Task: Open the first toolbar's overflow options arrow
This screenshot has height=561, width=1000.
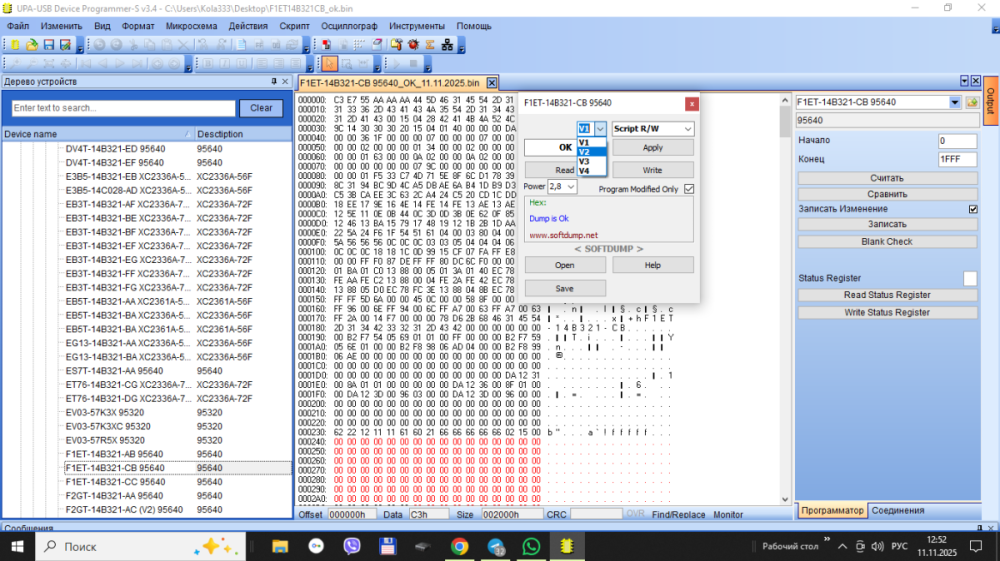Action: (80, 47)
